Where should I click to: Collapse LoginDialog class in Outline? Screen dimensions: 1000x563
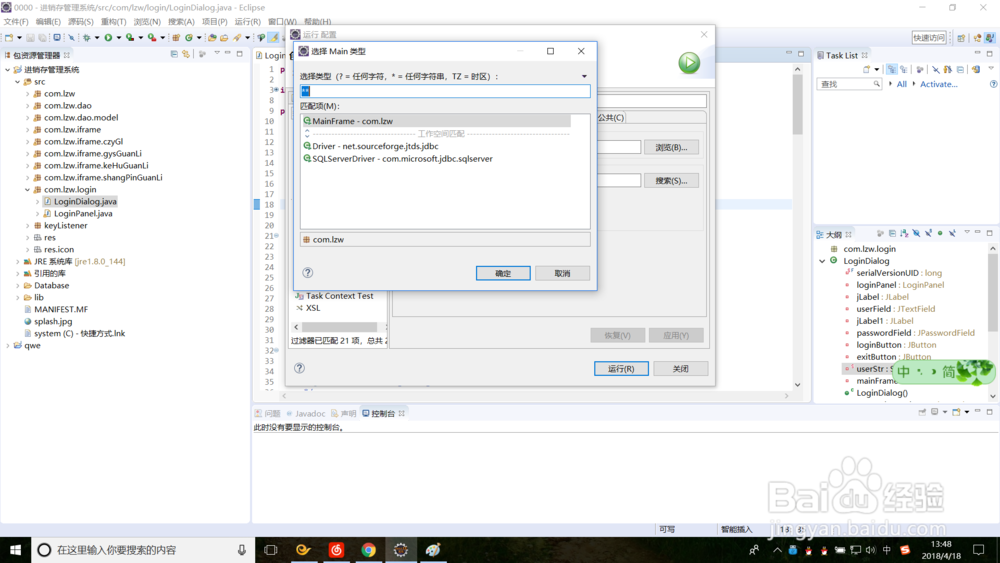(x=822, y=261)
